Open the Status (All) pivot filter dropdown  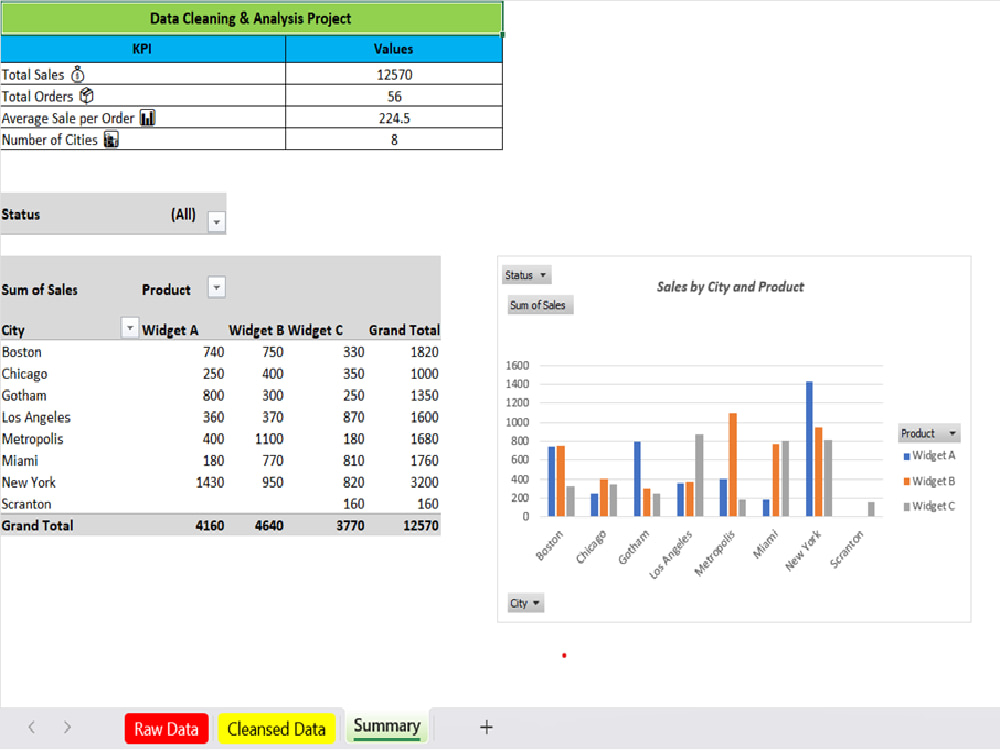[x=217, y=222]
